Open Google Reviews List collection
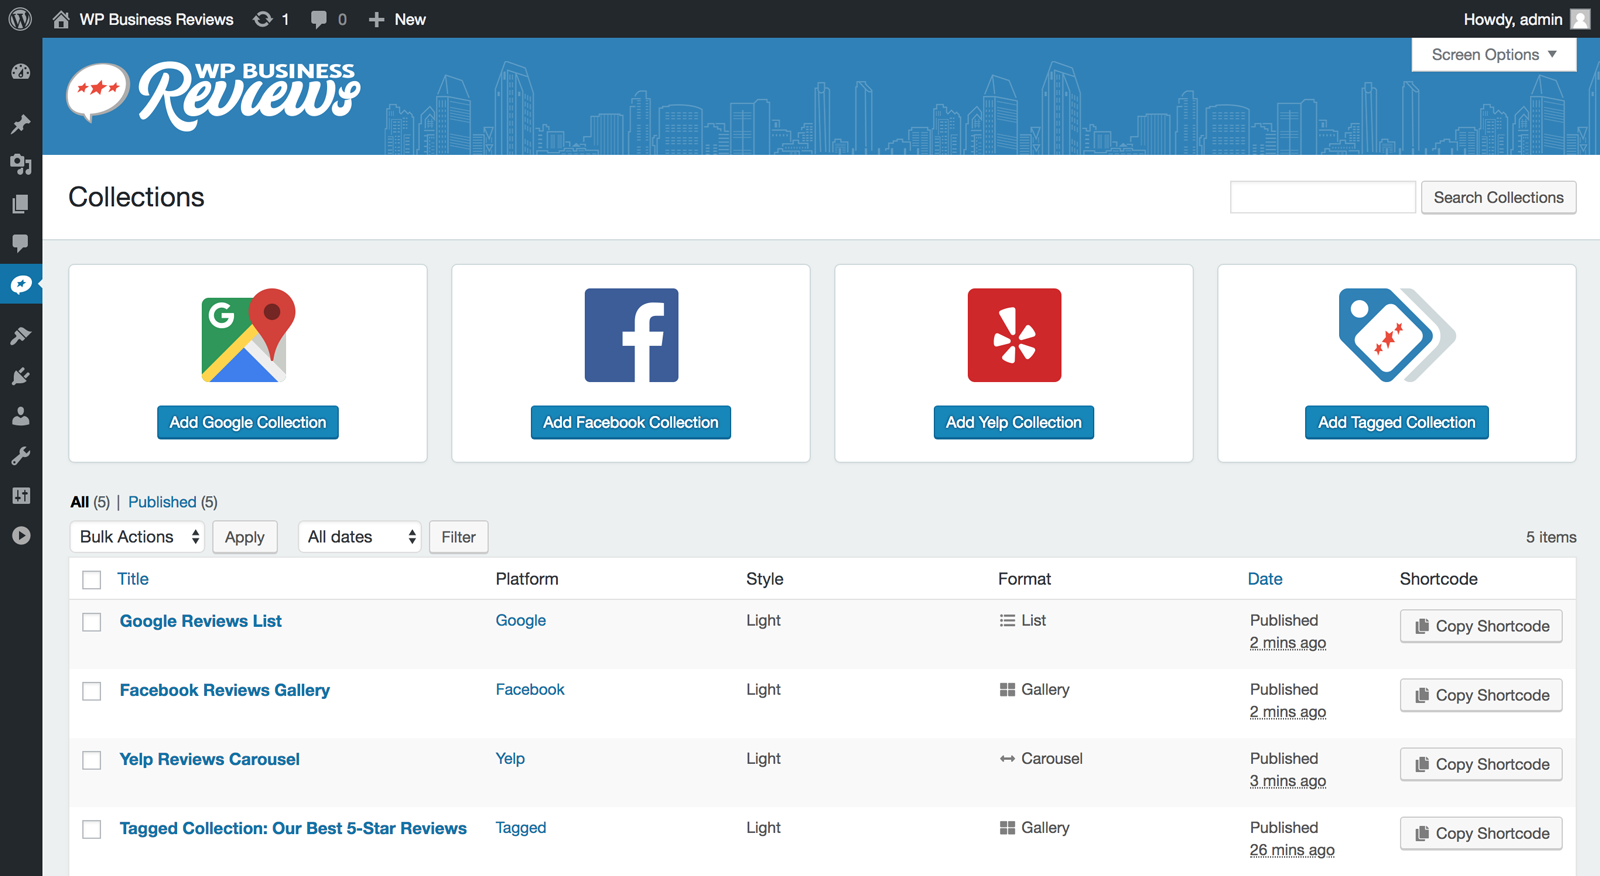 [201, 621]
